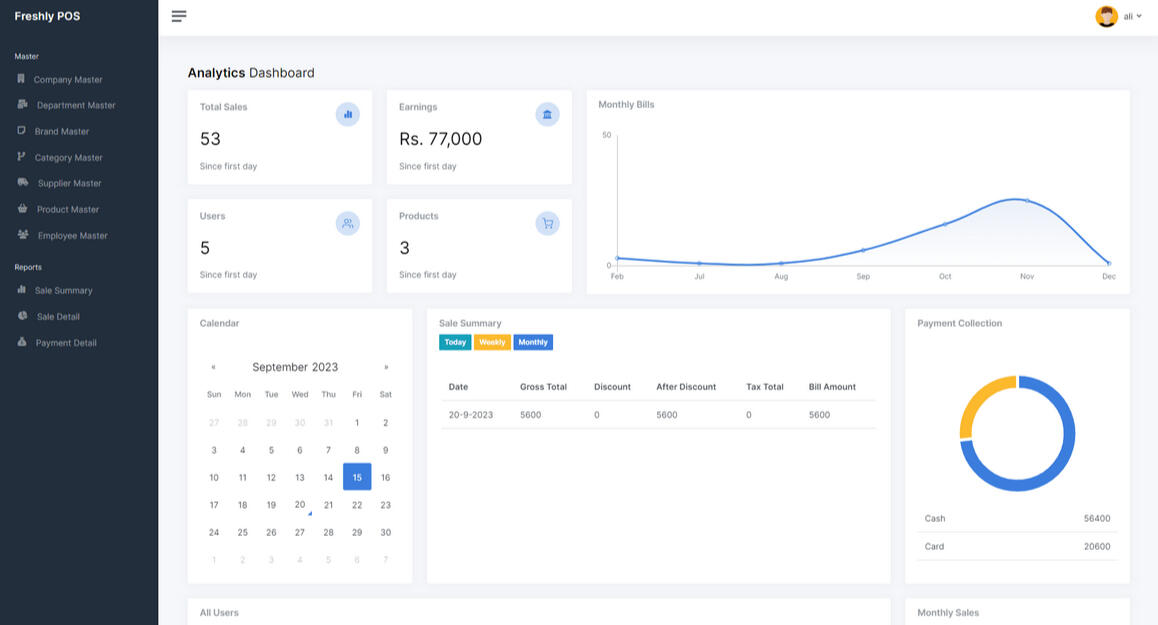Open Company Master from the sidebar
Image resolution: width=1158 pixels, height=625 pixels.
tap(67, 79)
